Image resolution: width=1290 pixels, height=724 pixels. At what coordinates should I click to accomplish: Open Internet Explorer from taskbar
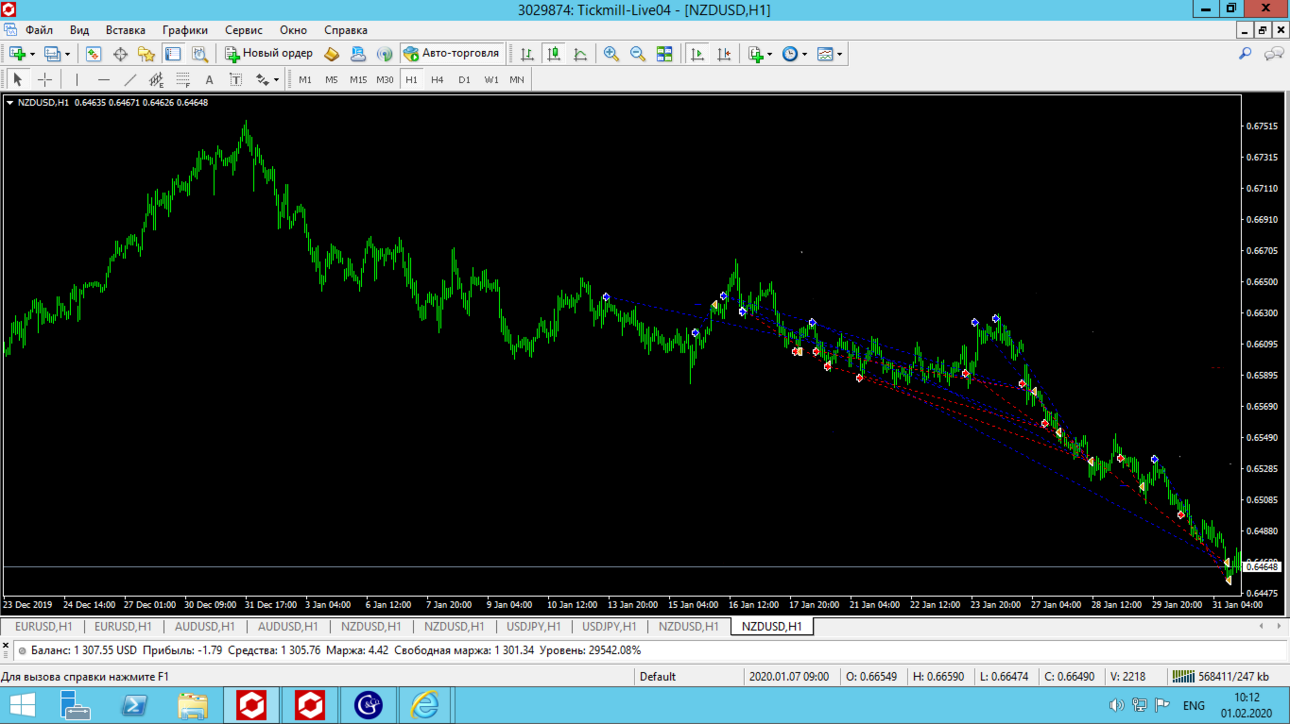pos(426,705)
